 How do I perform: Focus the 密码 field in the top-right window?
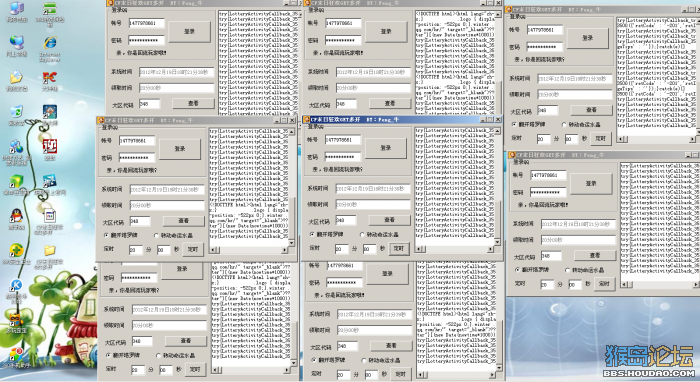click(545, 46)
